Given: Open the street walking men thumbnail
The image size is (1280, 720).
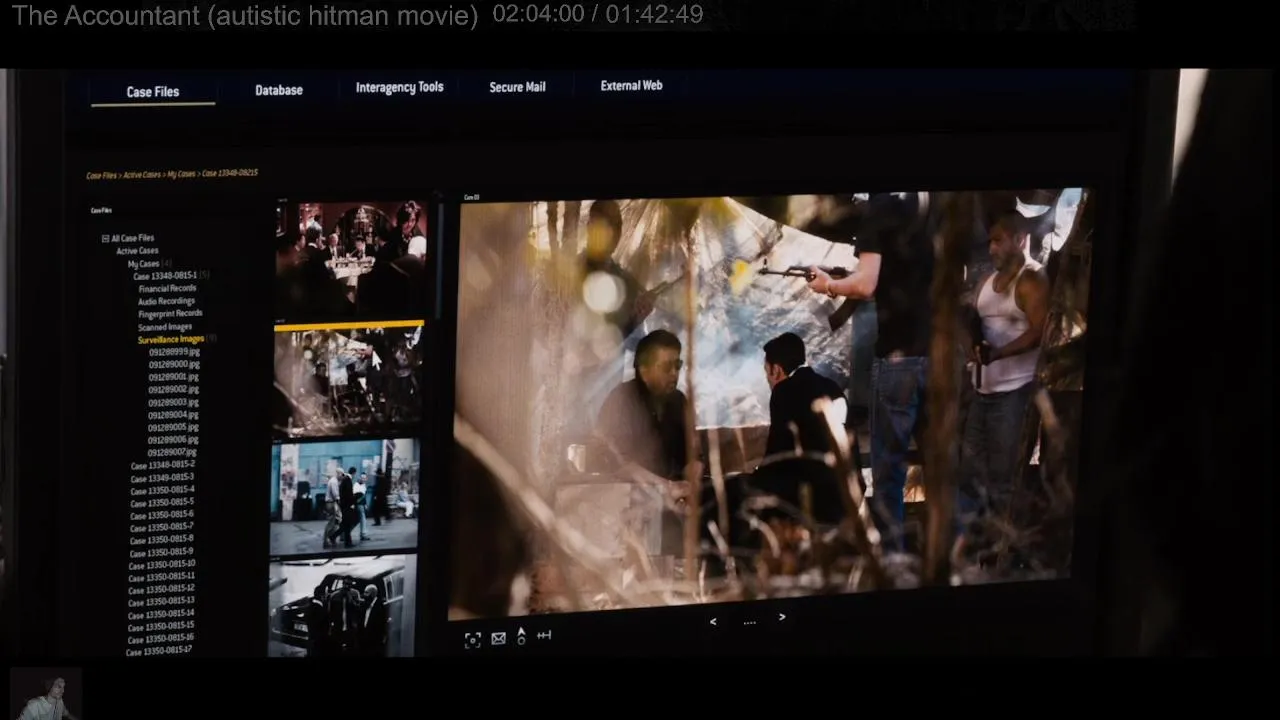Looking at the screenshot, I should [344, 497].
